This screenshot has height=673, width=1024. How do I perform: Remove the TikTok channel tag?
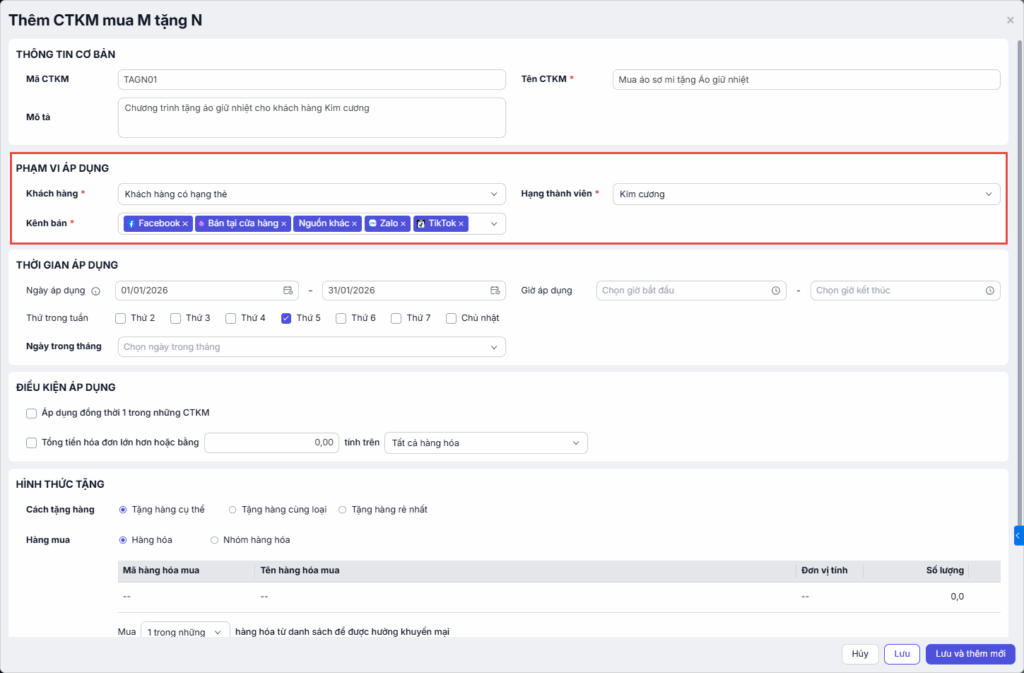tap(461, 224)
